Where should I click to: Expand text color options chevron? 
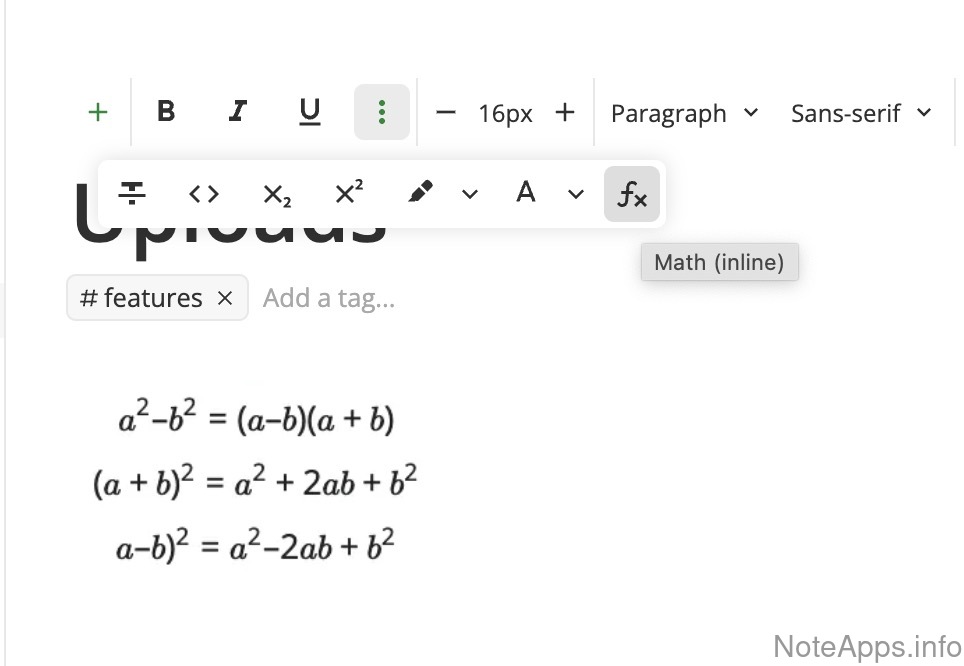pyautogui.click(x=575, y=194)
